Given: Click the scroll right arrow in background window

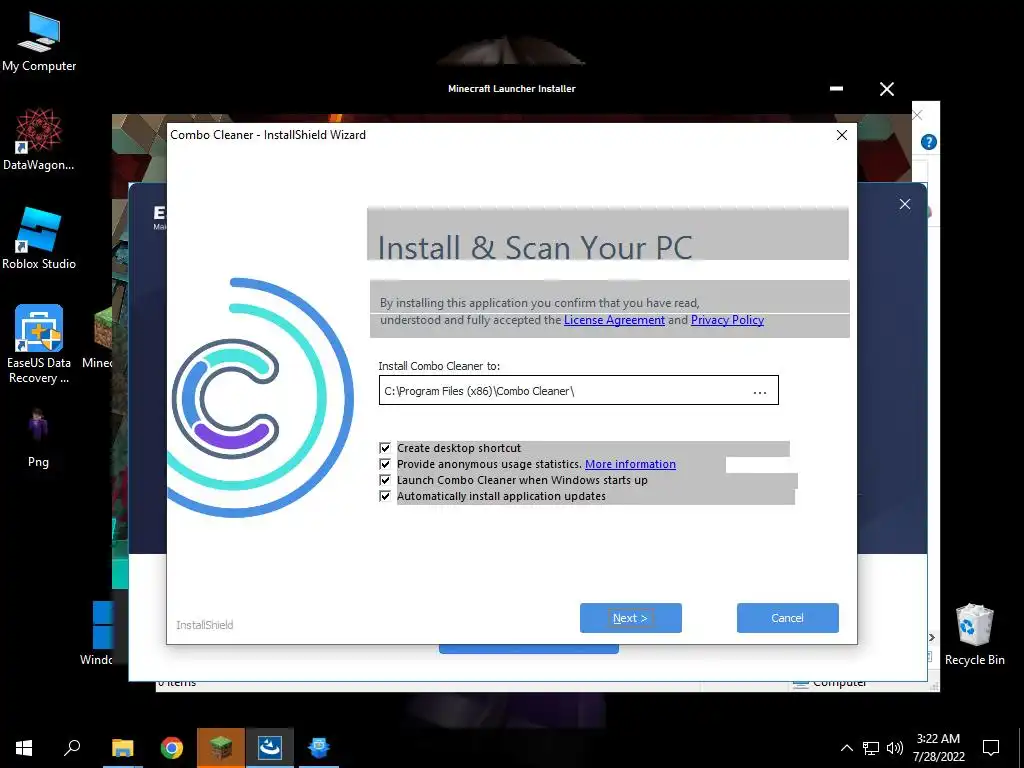Looking at the screenshot, I should point(931,637).
